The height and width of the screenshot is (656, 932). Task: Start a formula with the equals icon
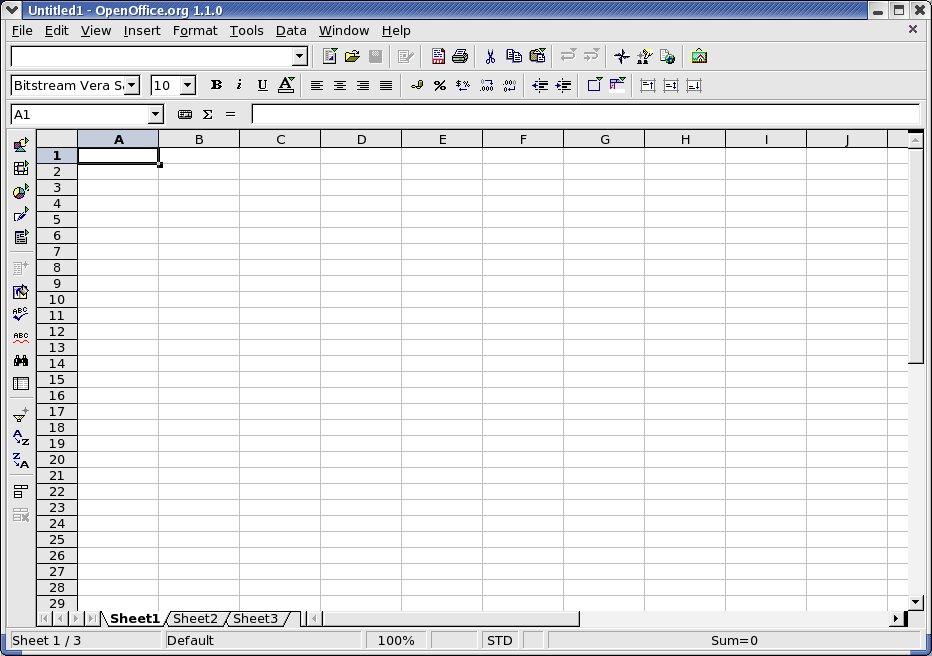(x=230, y=114)
